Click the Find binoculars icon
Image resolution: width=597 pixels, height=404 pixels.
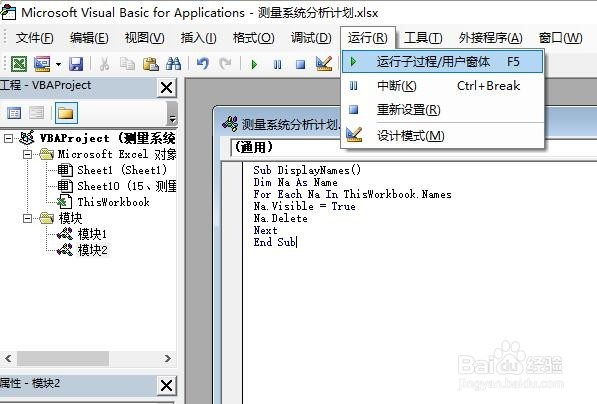[174, 64]
